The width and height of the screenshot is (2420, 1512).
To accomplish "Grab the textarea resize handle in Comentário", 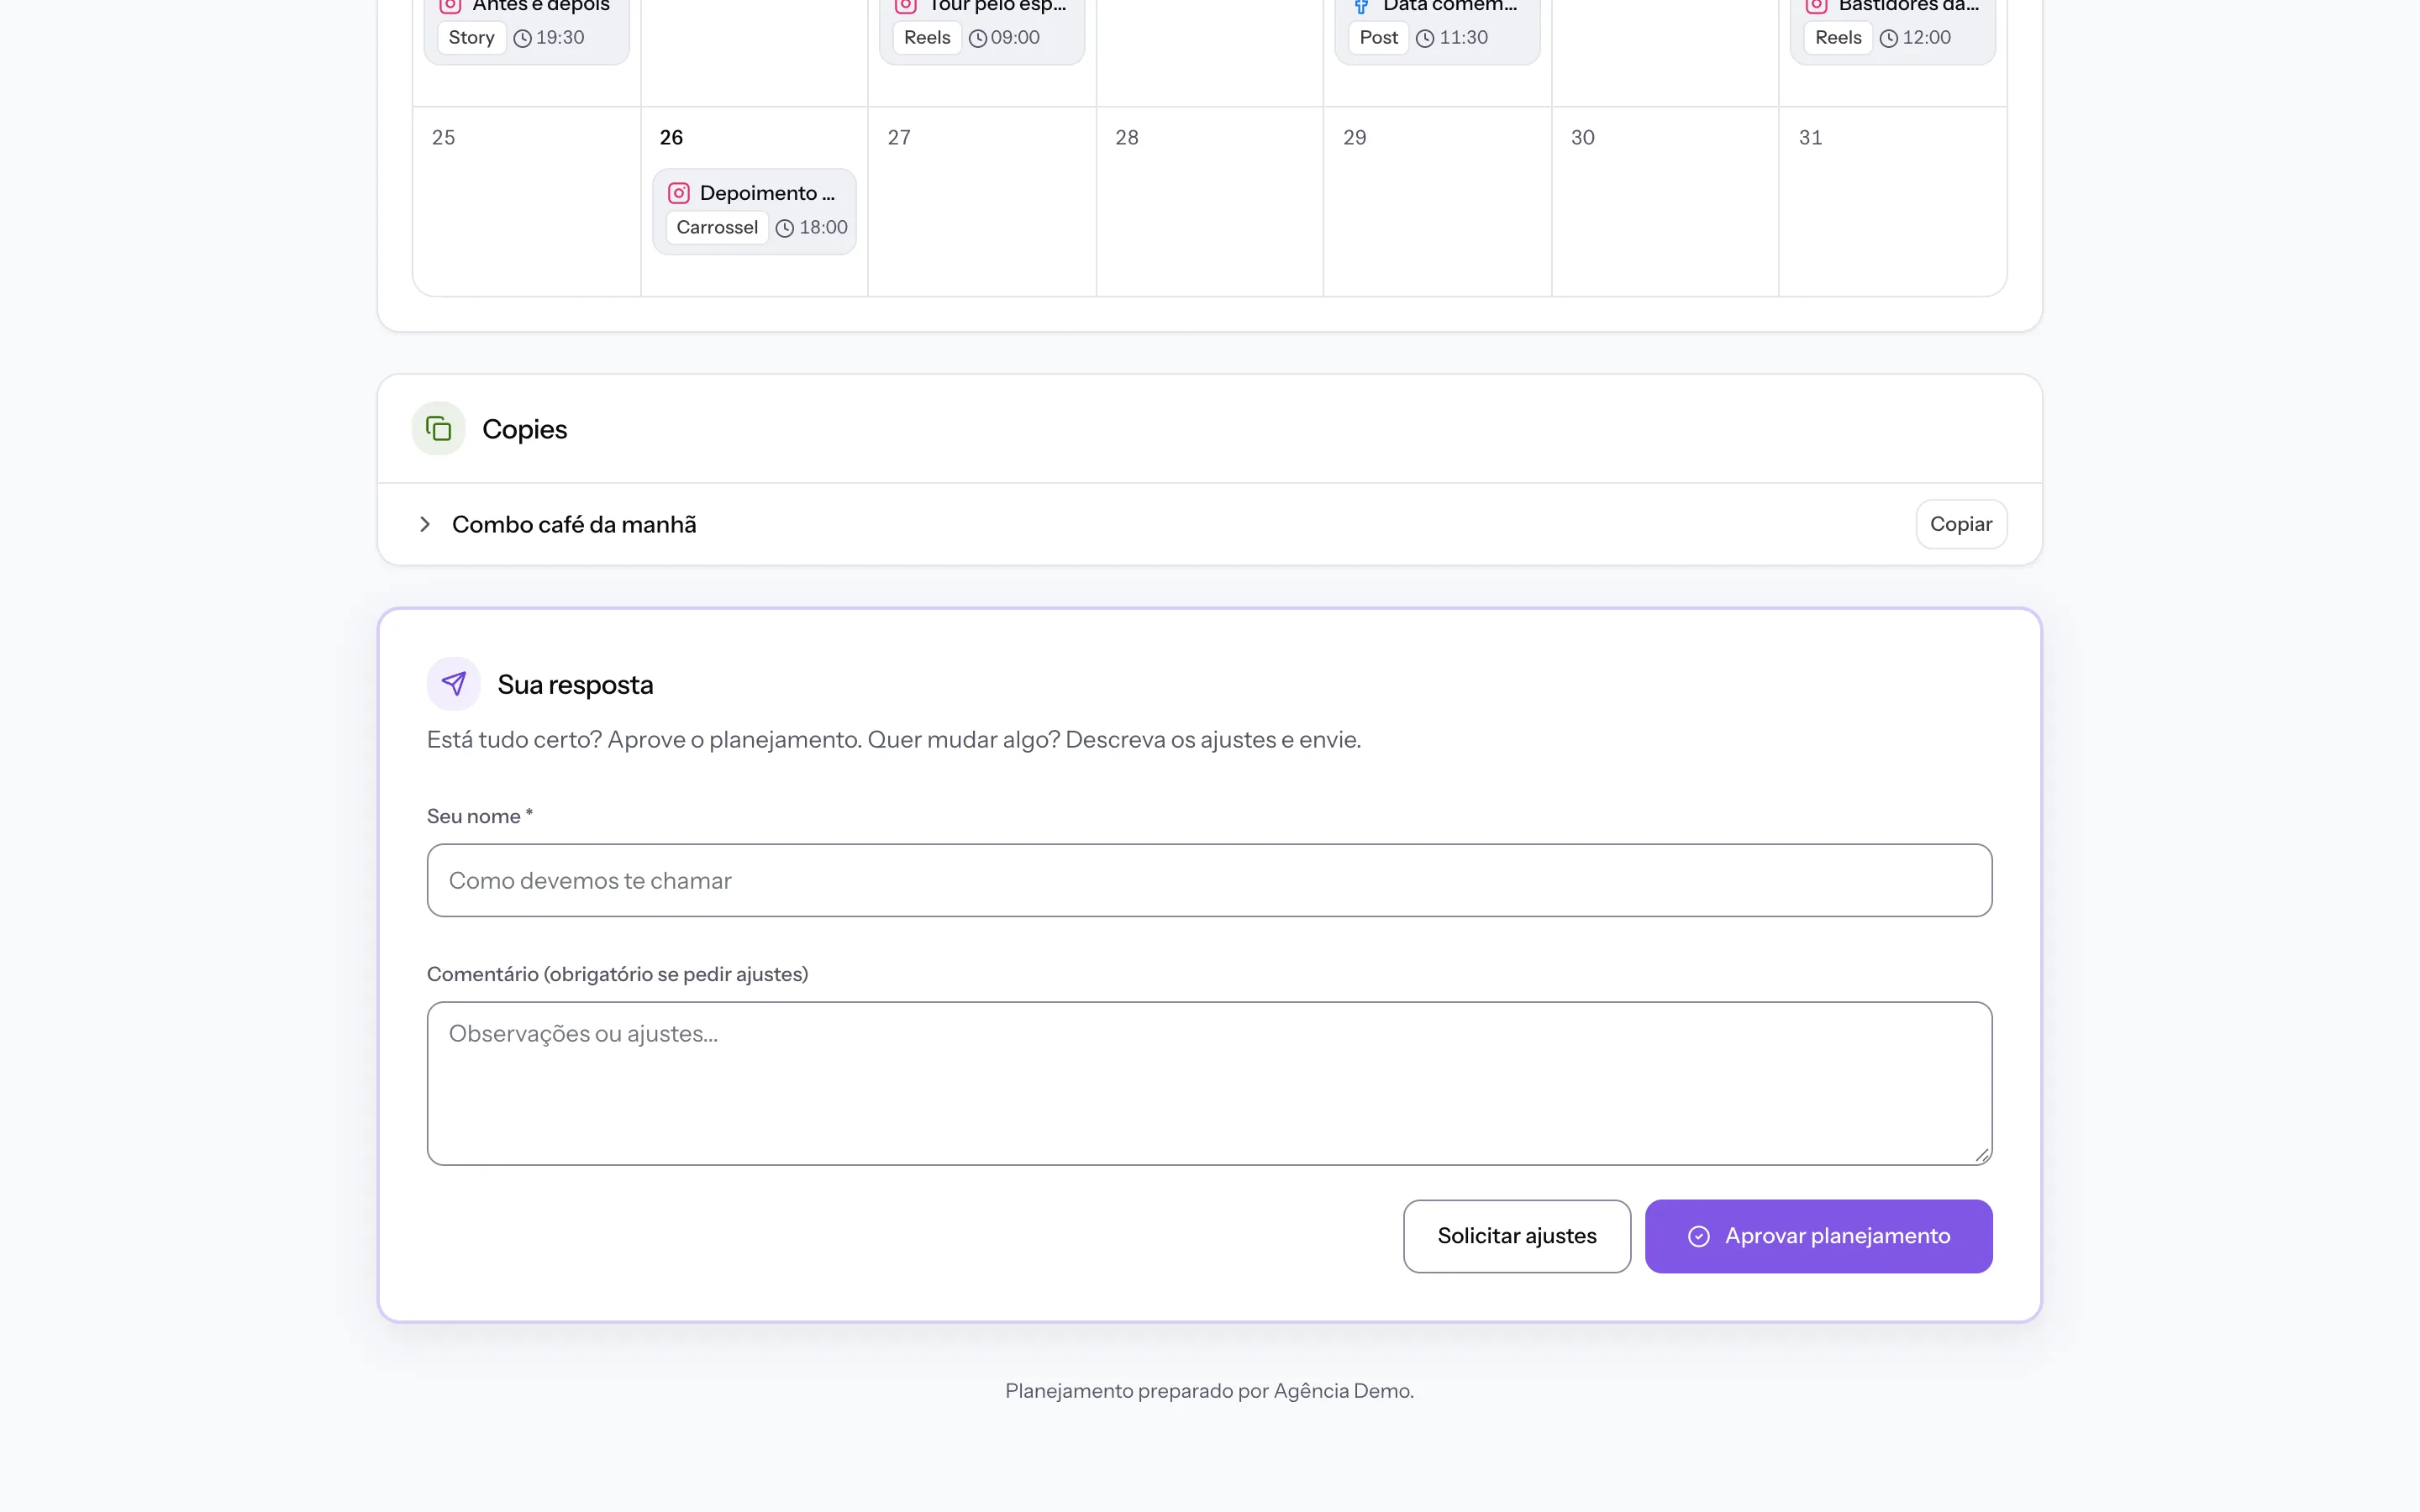I will 1981,1154.
